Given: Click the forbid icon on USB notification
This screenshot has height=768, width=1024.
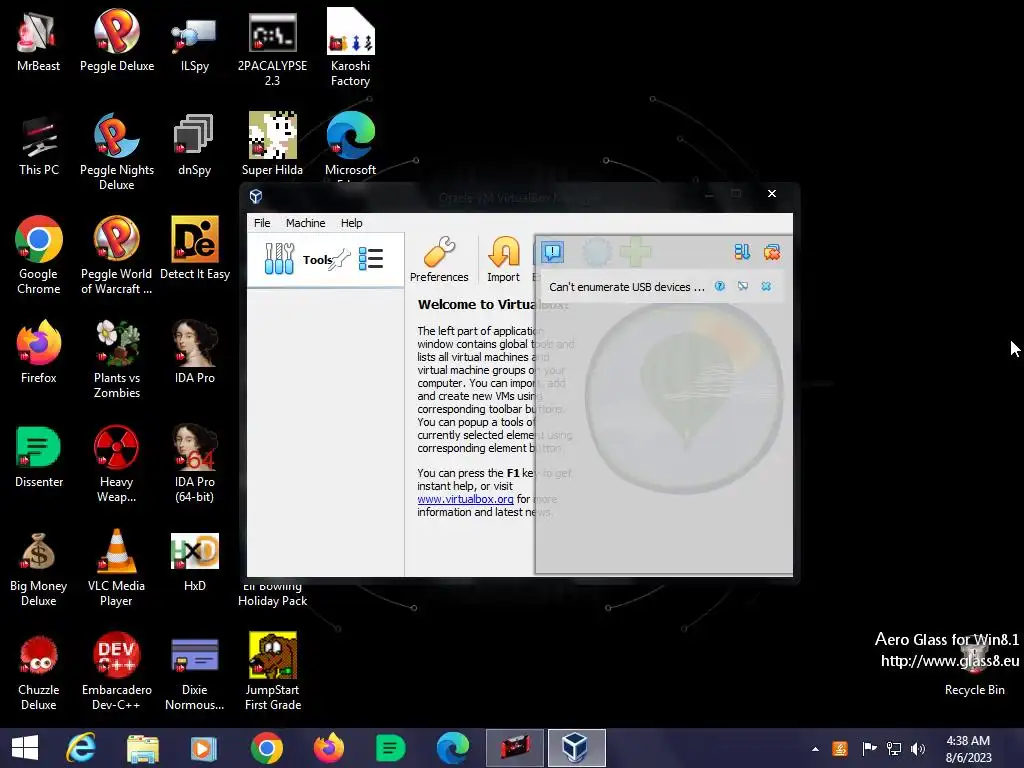Looking at the screenshot, I should [743, 286].
